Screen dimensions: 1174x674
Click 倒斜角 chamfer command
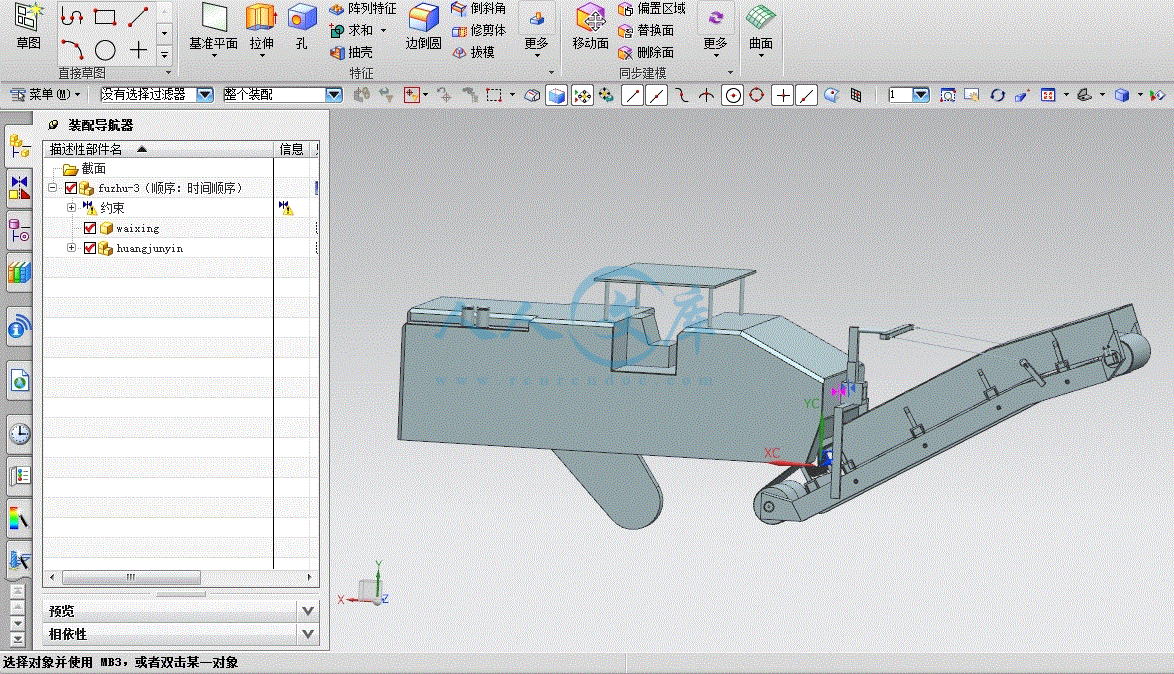click(x=478, y=9)
